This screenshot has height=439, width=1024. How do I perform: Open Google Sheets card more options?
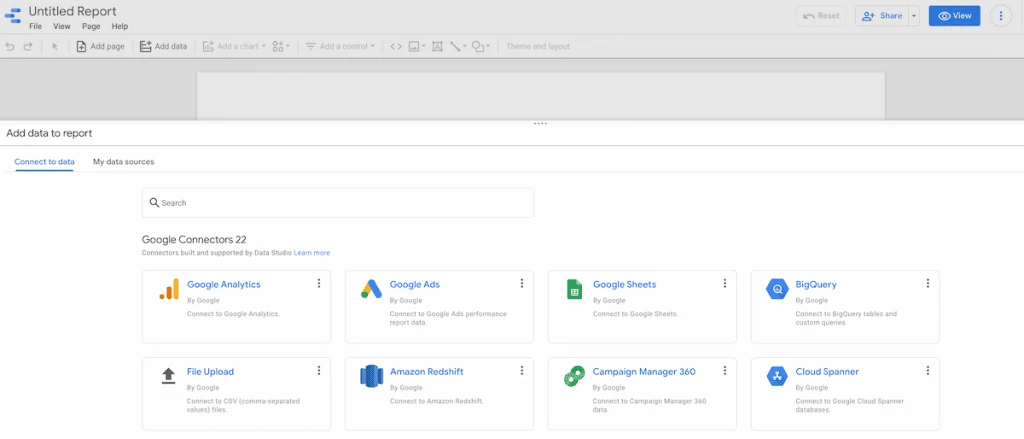coord(725,283)
